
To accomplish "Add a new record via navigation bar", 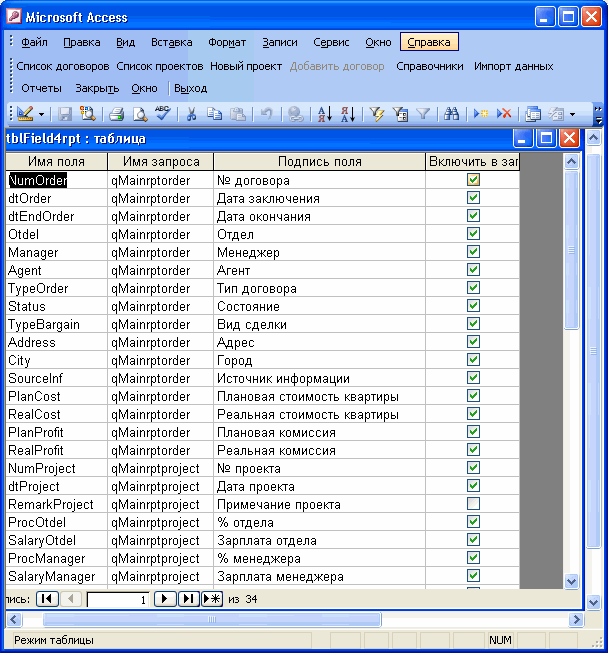I will [212, 599].
